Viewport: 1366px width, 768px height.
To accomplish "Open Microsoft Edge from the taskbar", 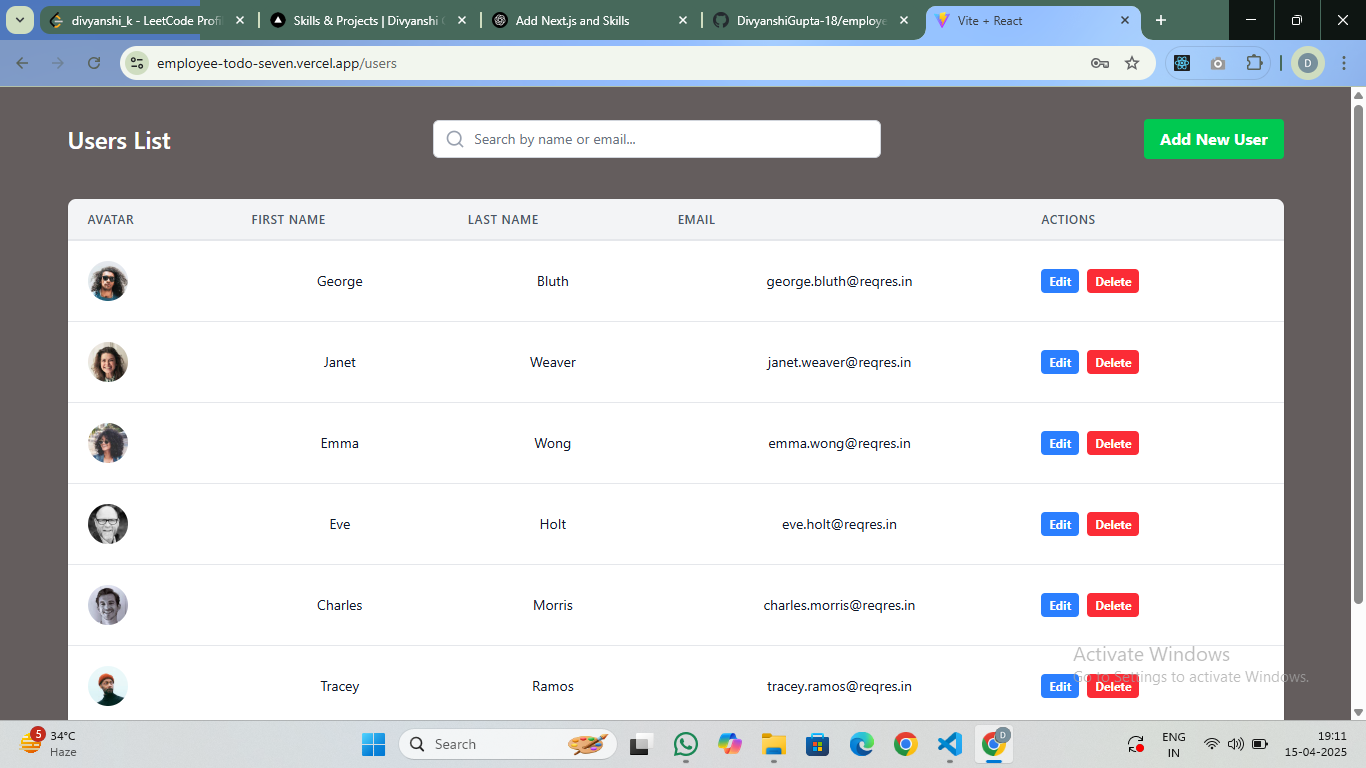I will click(x=862, y=744).
